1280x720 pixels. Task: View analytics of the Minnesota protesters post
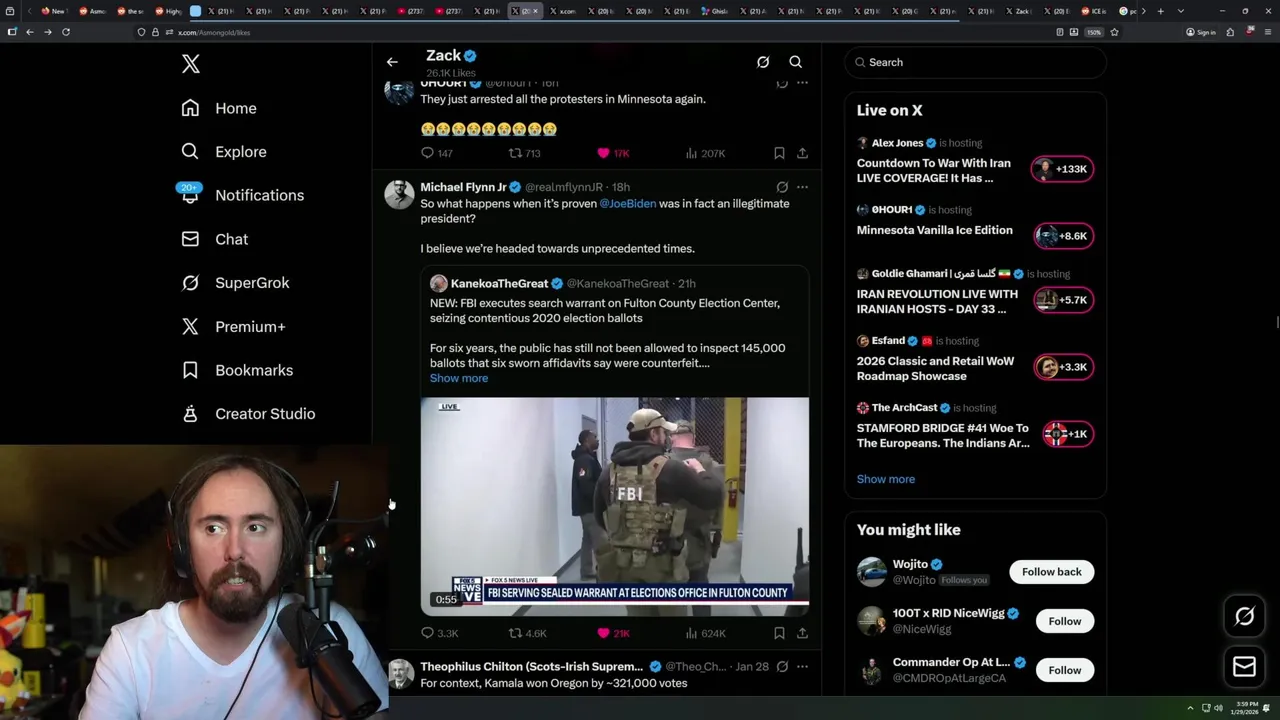(705, 153)
